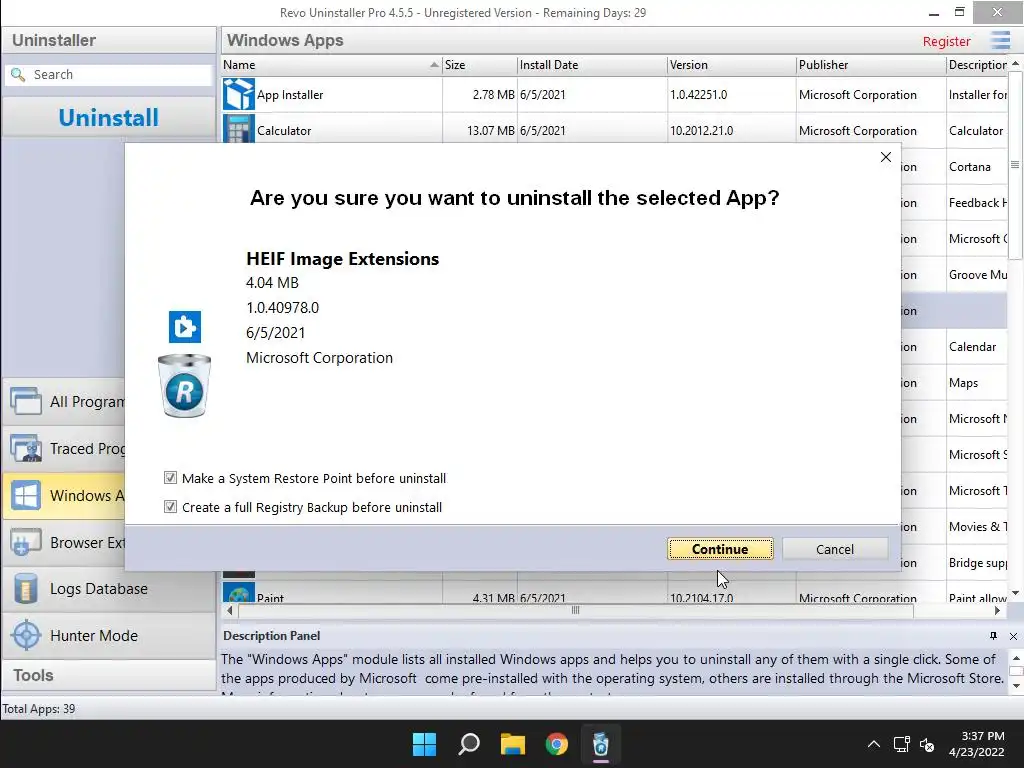Open Google Chrome from taskbar
Image resolution: width=1024 pixels, height=768 pixels.
[556, 744]
